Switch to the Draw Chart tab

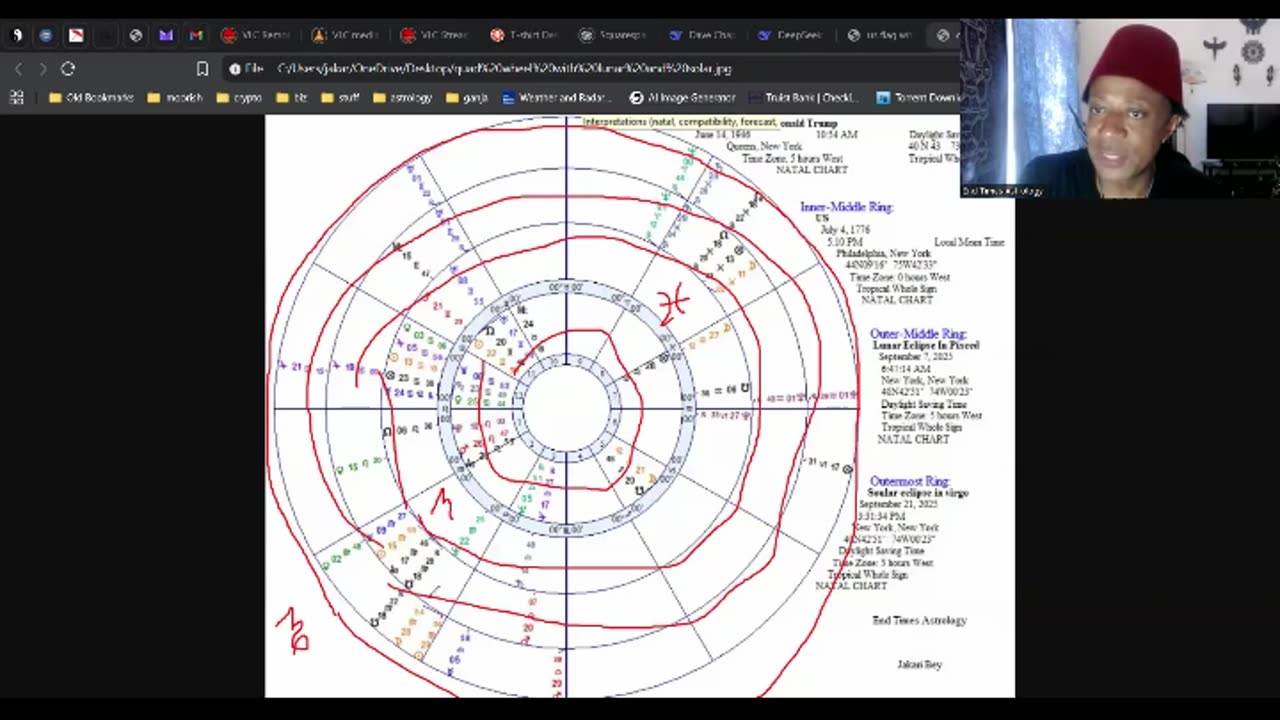pos(703,35)
